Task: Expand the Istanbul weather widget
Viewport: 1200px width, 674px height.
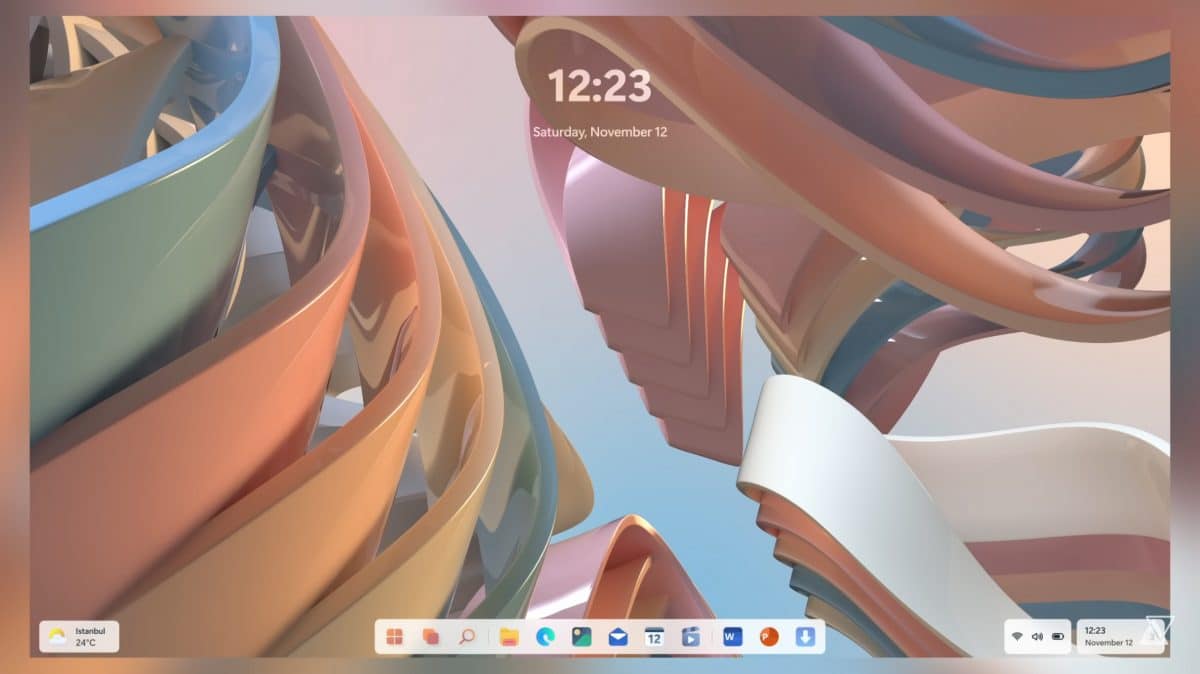Action: (80, 636)
